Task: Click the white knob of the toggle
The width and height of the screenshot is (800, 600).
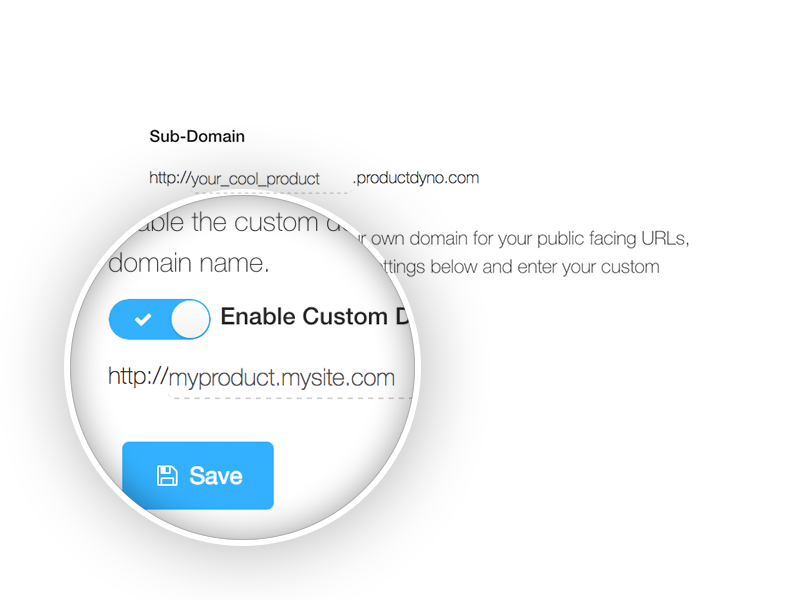Action: tap(190, 319)
